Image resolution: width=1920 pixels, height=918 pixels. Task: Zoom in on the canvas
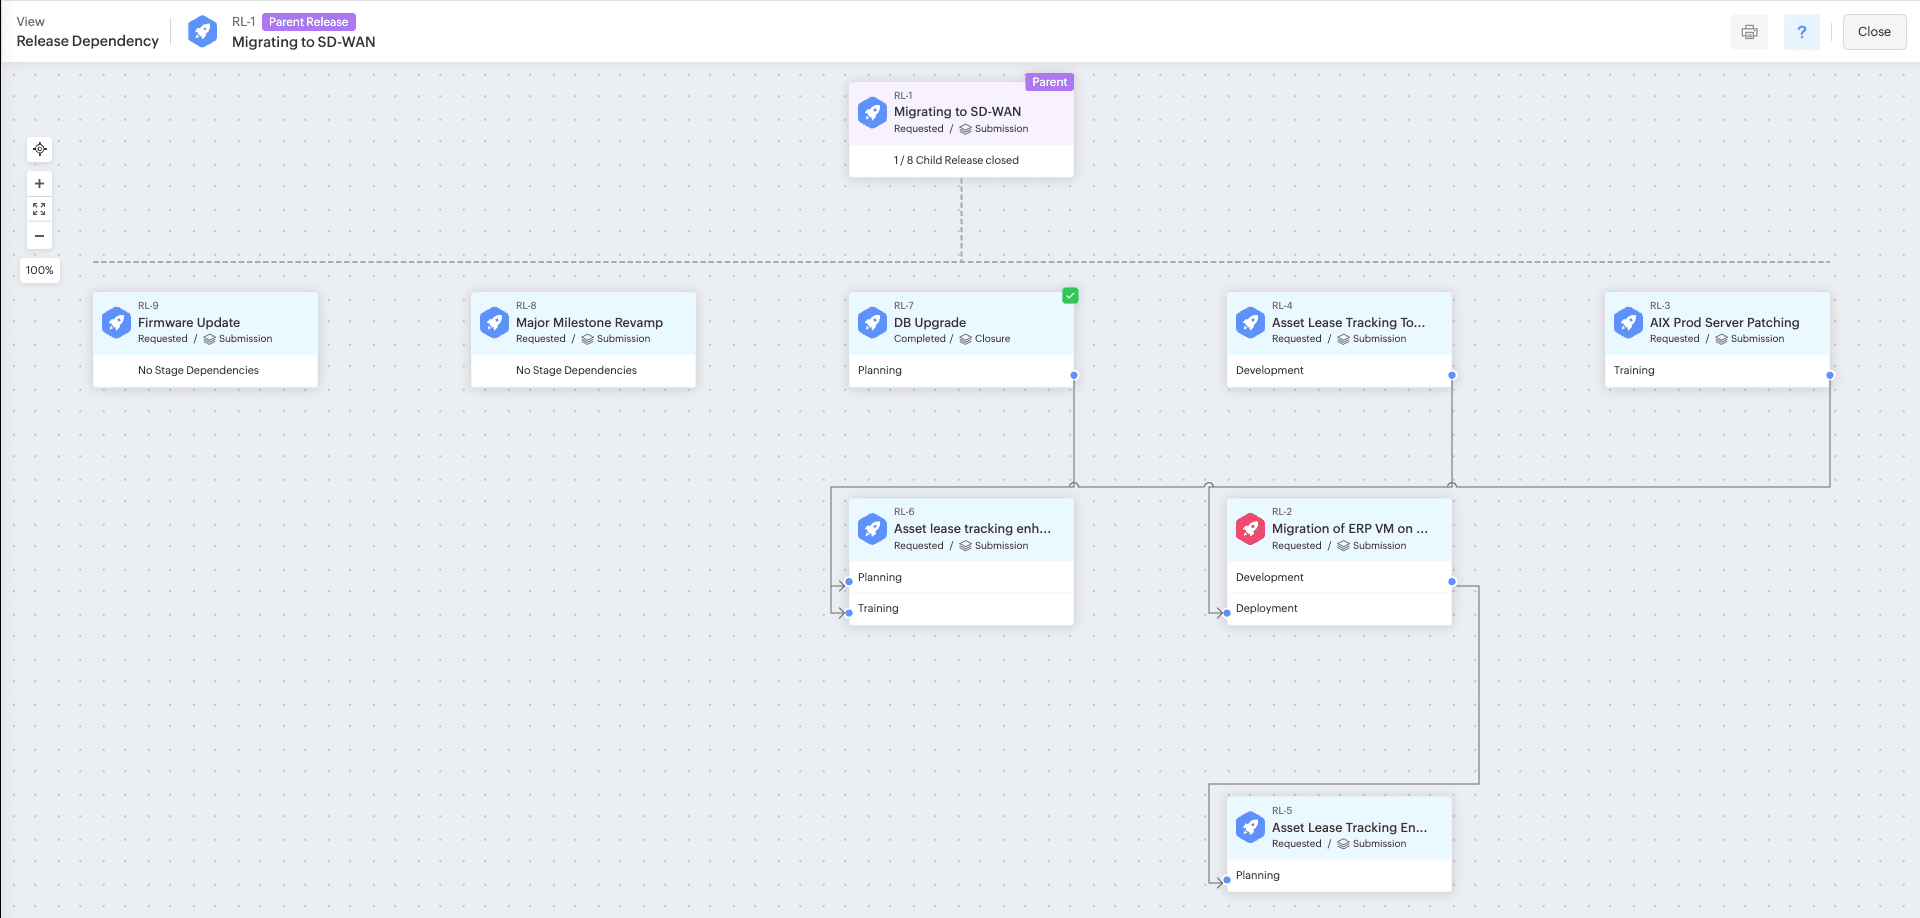click(39, 183)
